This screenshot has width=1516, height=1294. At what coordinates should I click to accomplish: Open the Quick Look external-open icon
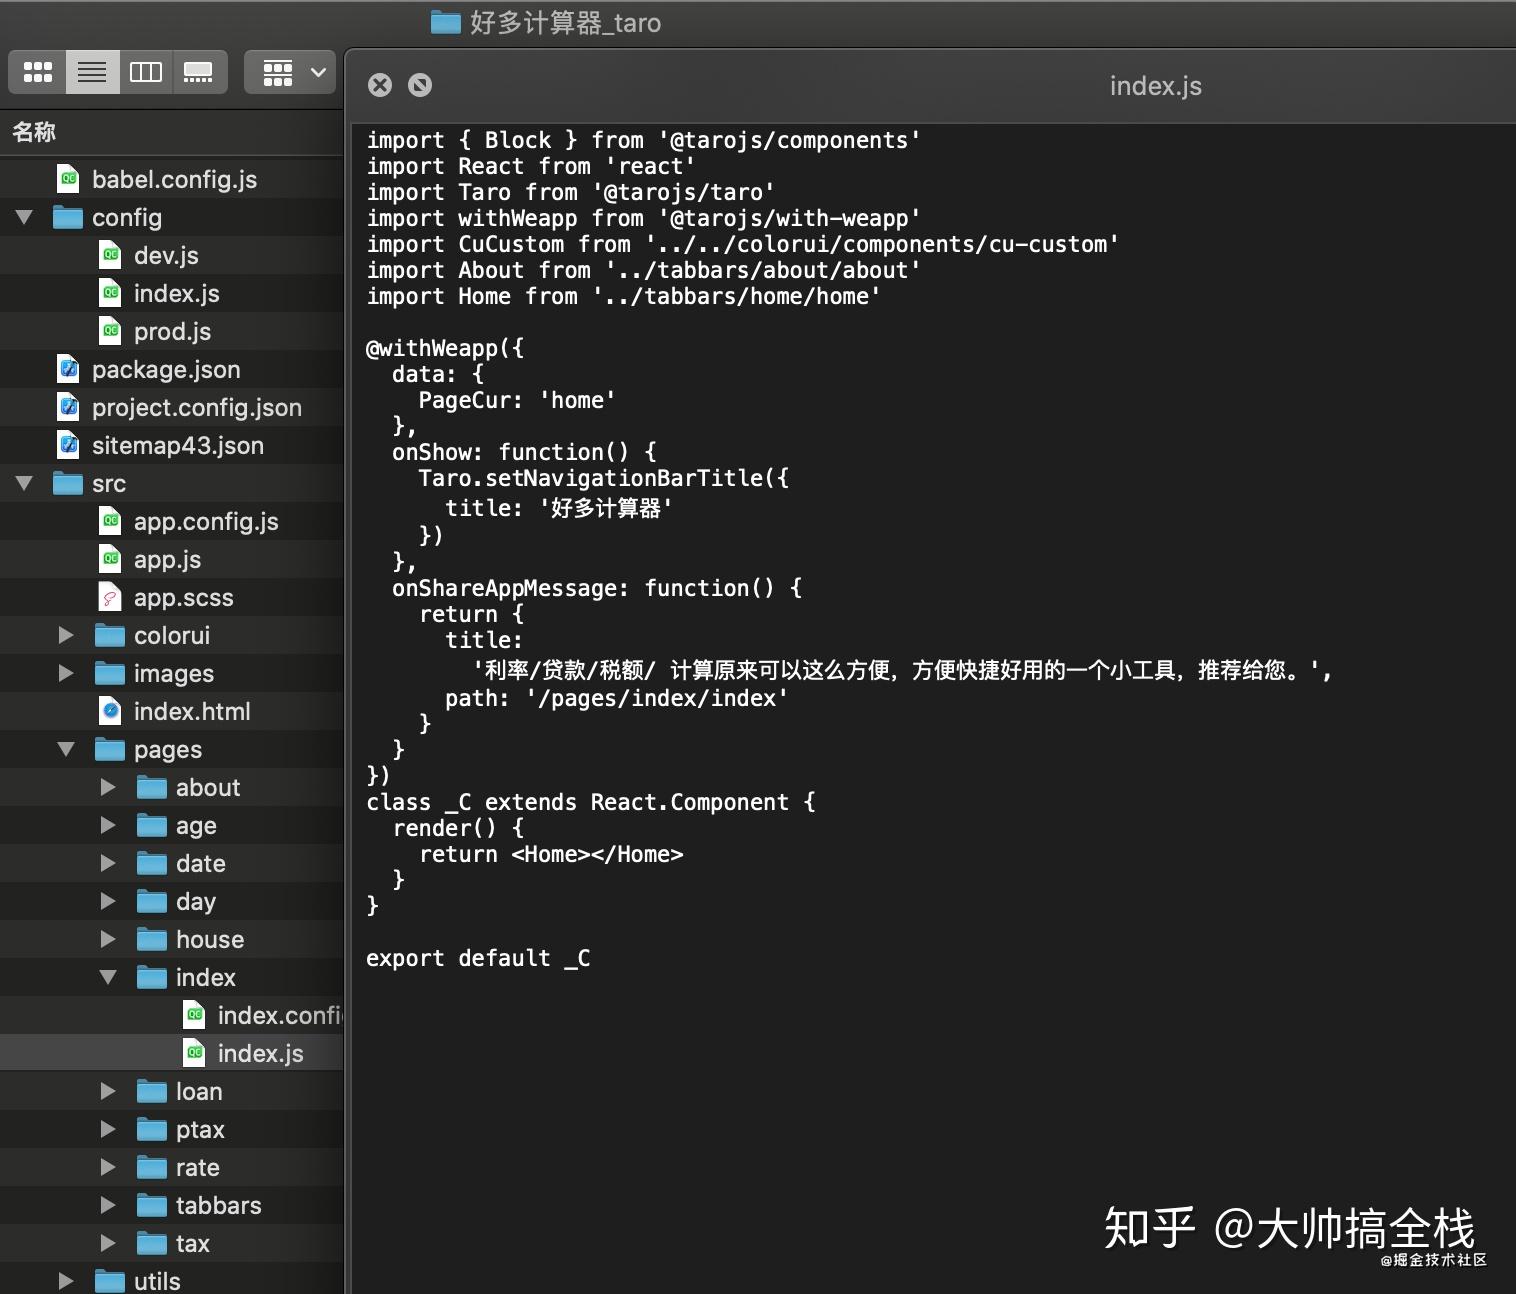[x=420, y=85]
